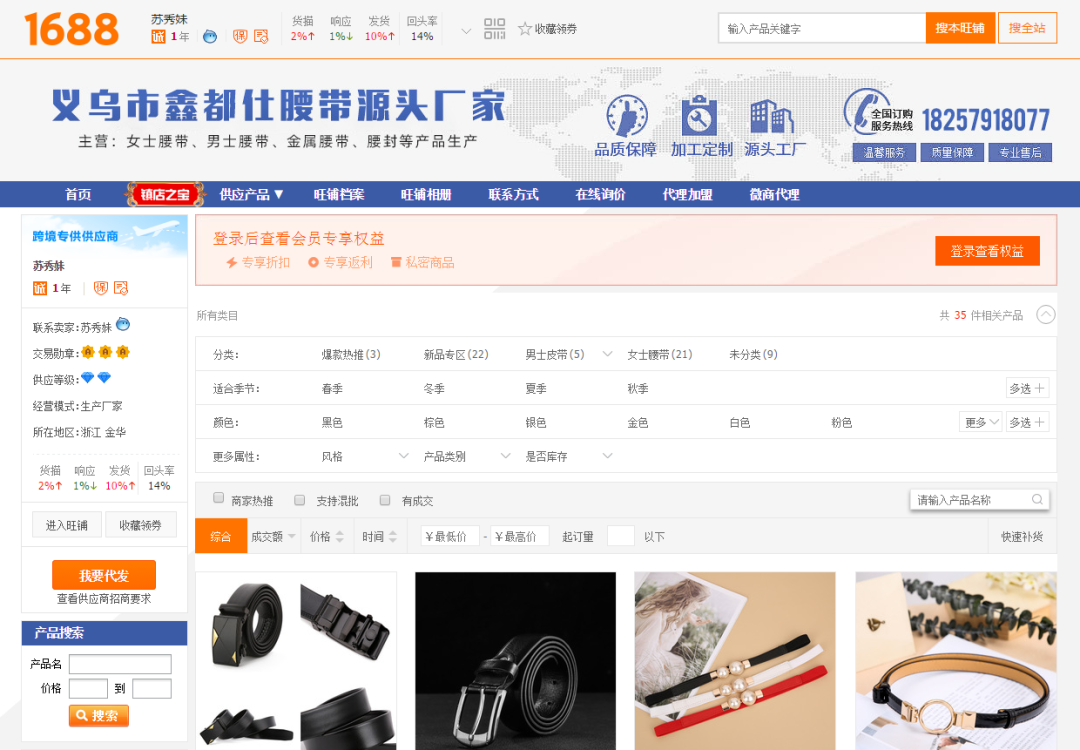This screenshot has width=1080, height=750.
Task: Click the Wangwang chat icon beside 联系卖家
Action: 123,325
